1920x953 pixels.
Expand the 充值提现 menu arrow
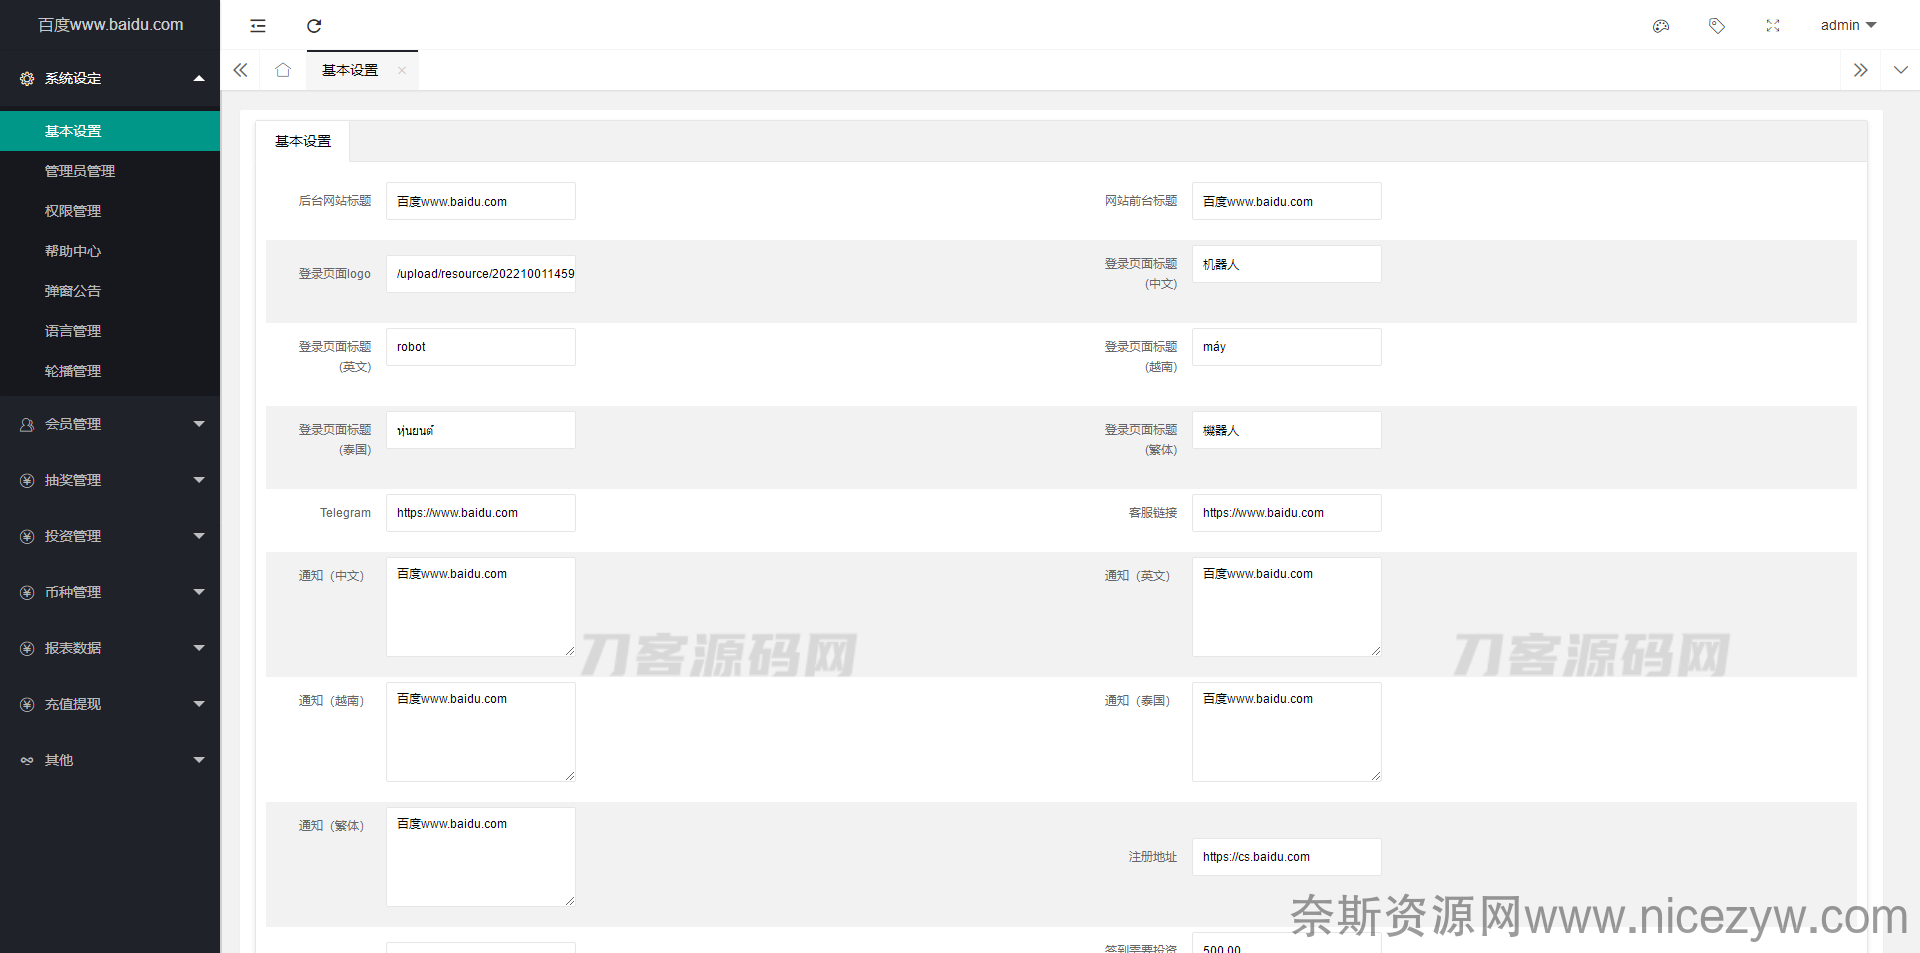coord(199,704)
